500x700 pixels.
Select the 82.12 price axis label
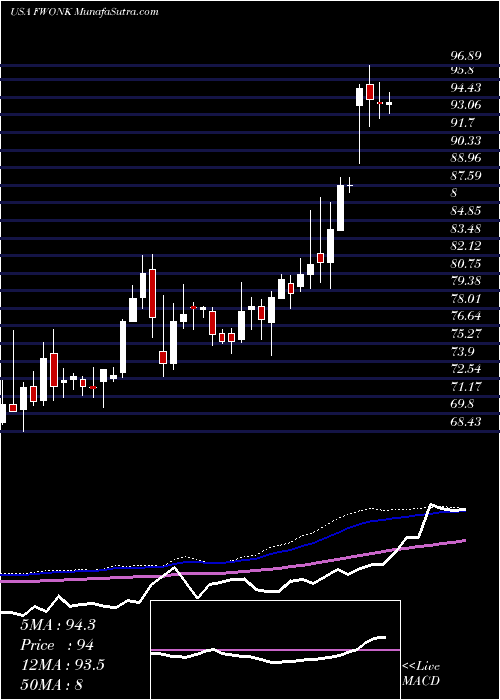pyautogui.click(x=466, y=246)
